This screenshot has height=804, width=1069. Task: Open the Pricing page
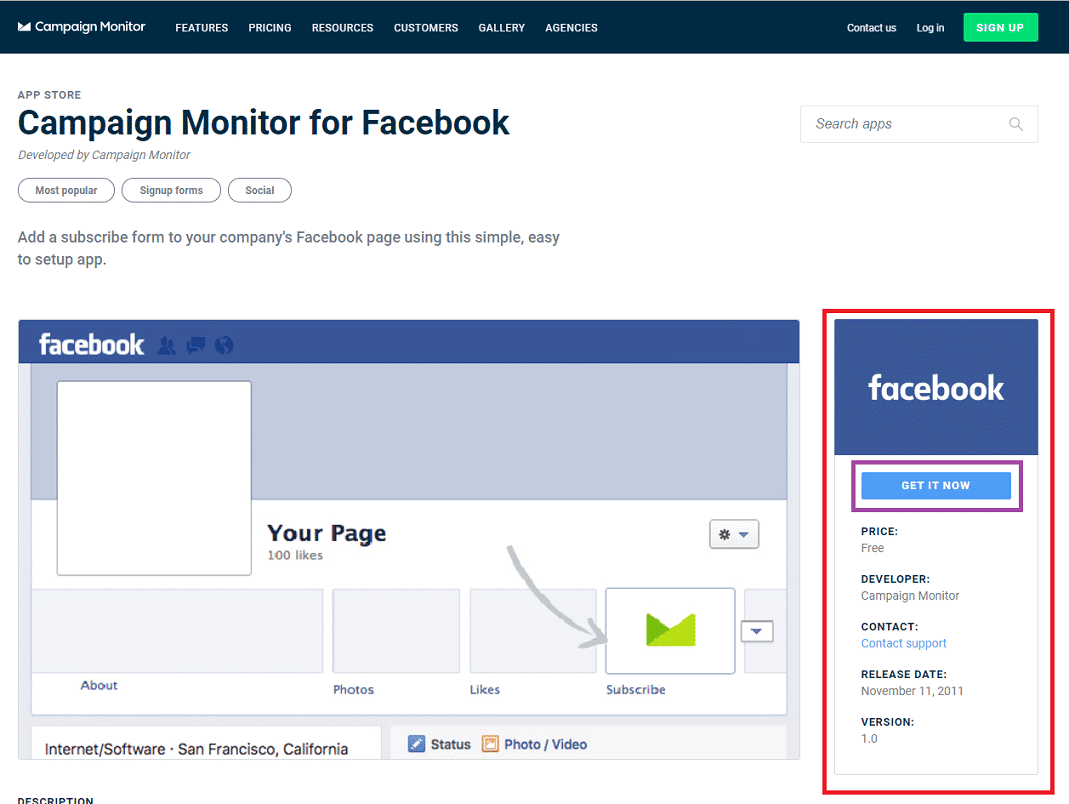point(270,28)
